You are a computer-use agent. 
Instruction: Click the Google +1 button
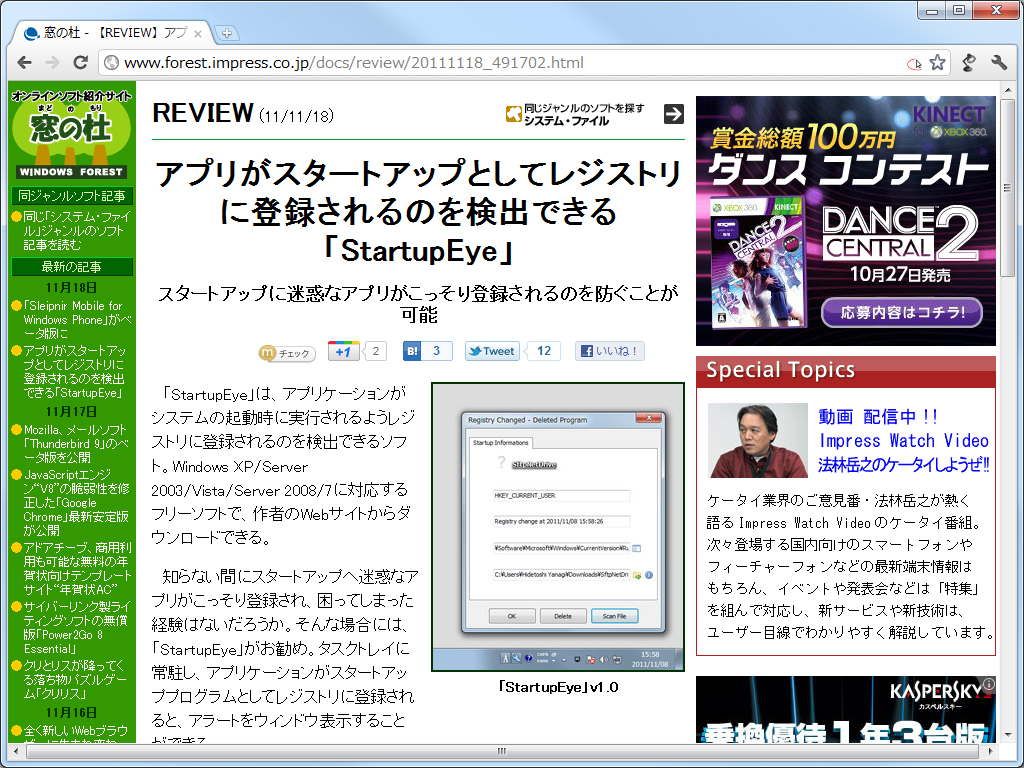[344, 351]
